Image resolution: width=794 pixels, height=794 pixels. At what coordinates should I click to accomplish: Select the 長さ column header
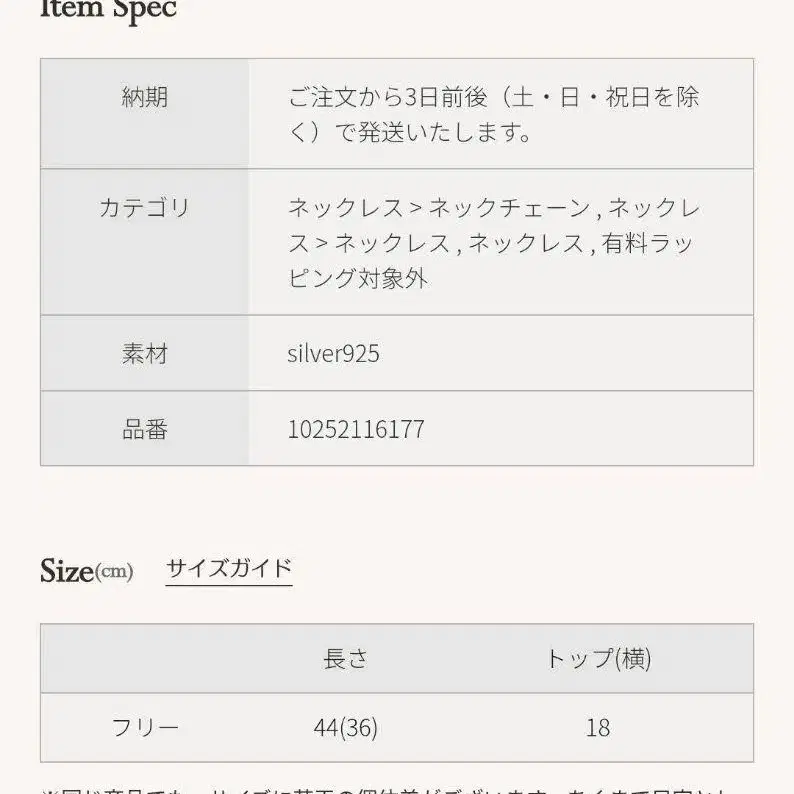(x=345, y=658)
